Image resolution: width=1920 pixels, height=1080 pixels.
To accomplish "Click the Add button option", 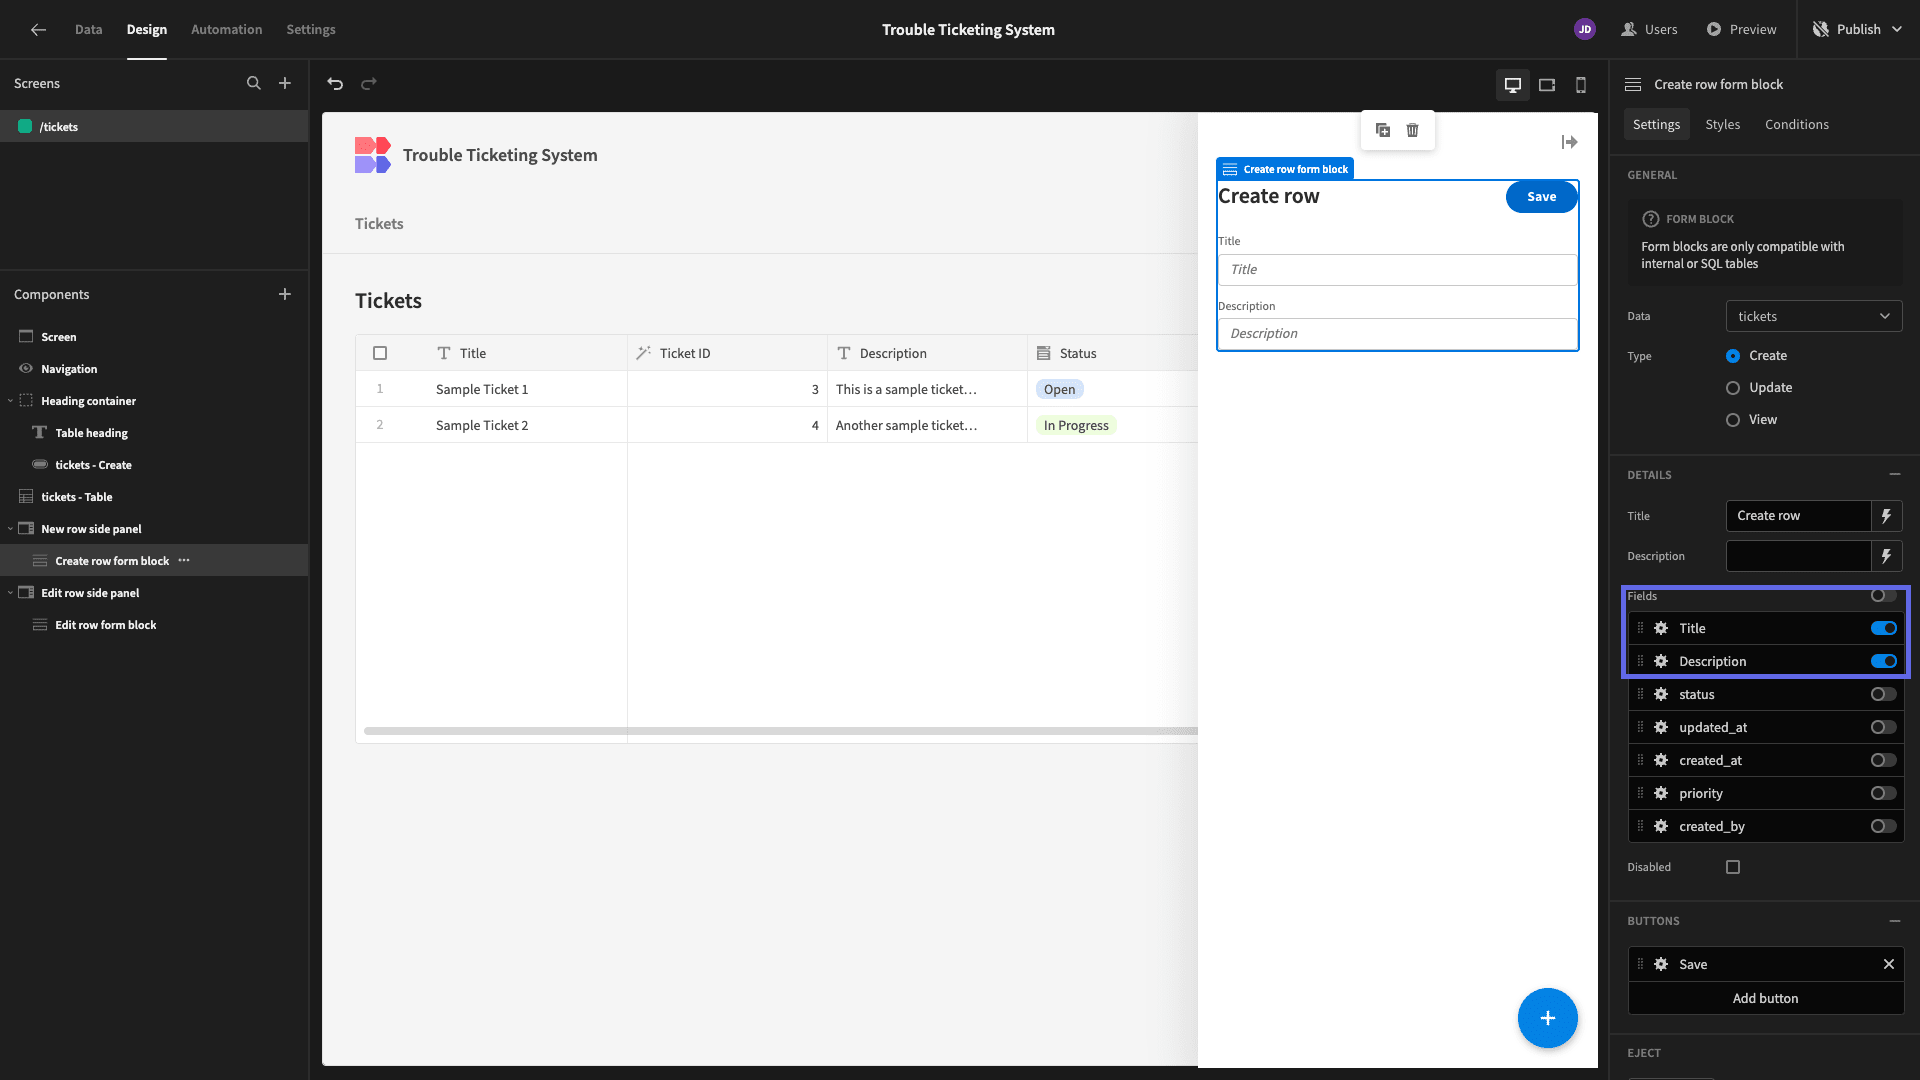I will [1765, 998].
